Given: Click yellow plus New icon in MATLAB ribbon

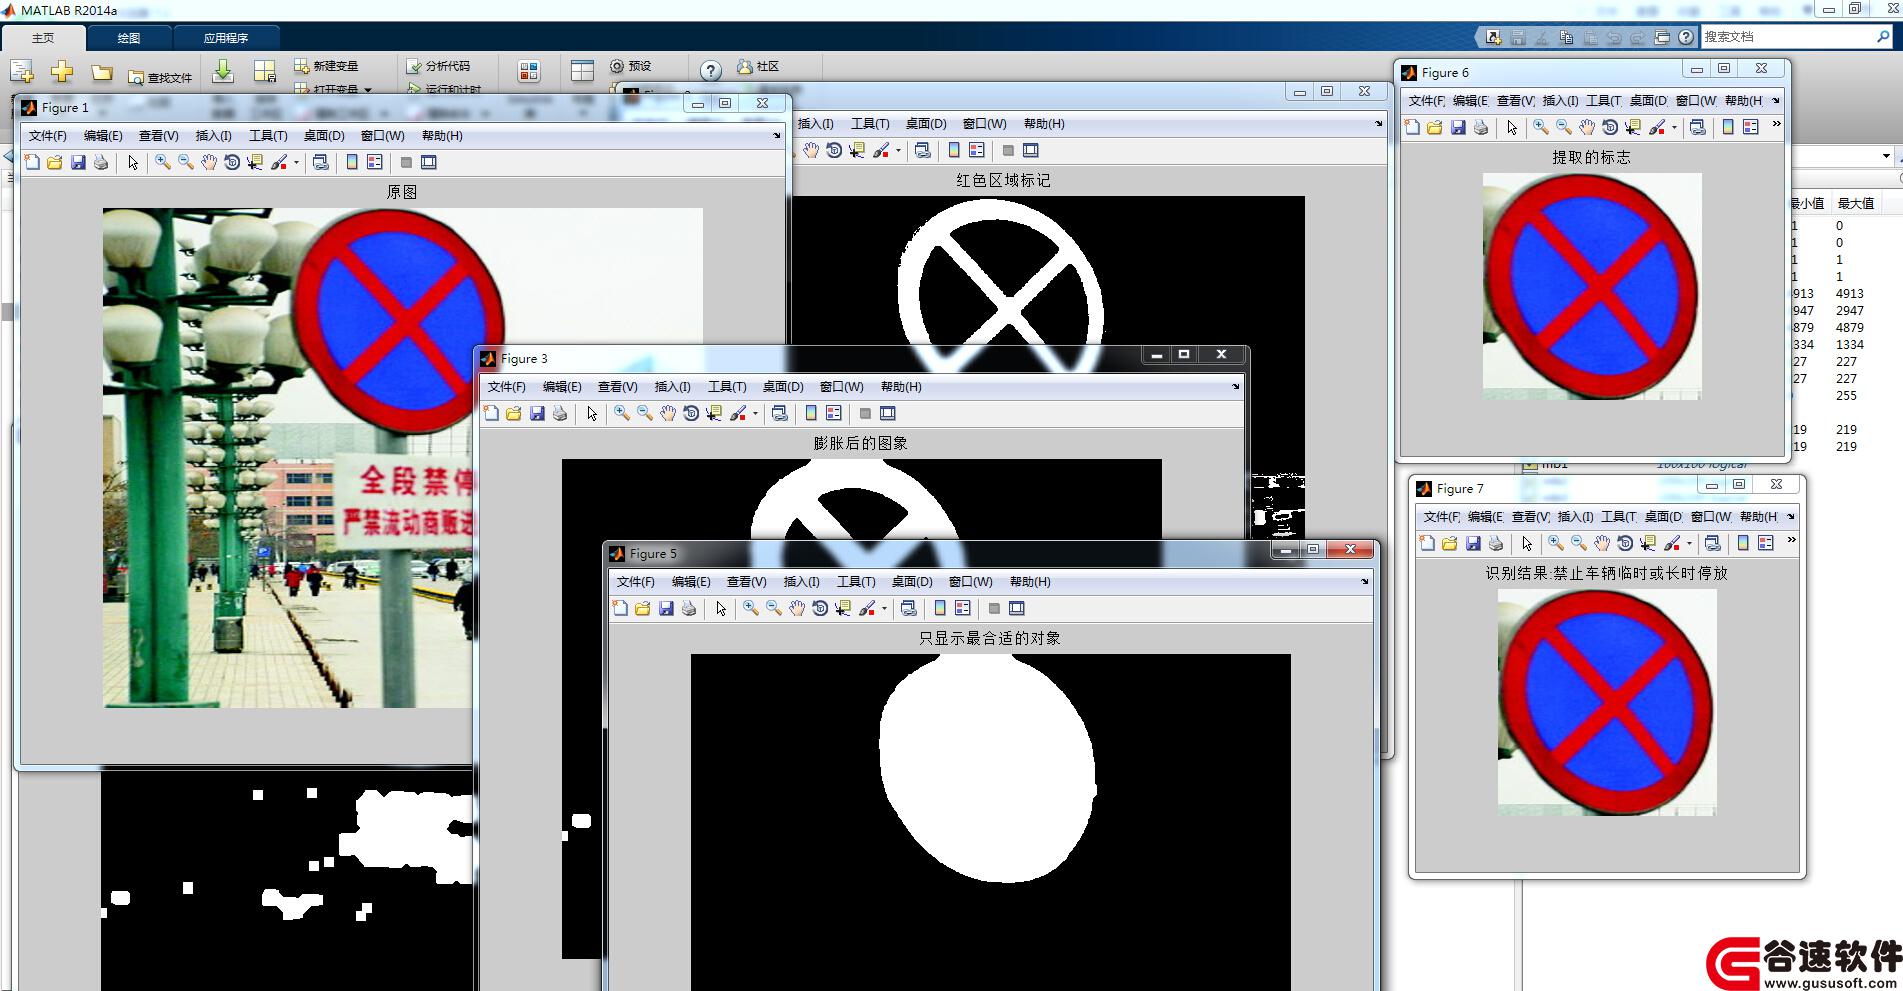Looking at the screenshot, I should 62,71.
